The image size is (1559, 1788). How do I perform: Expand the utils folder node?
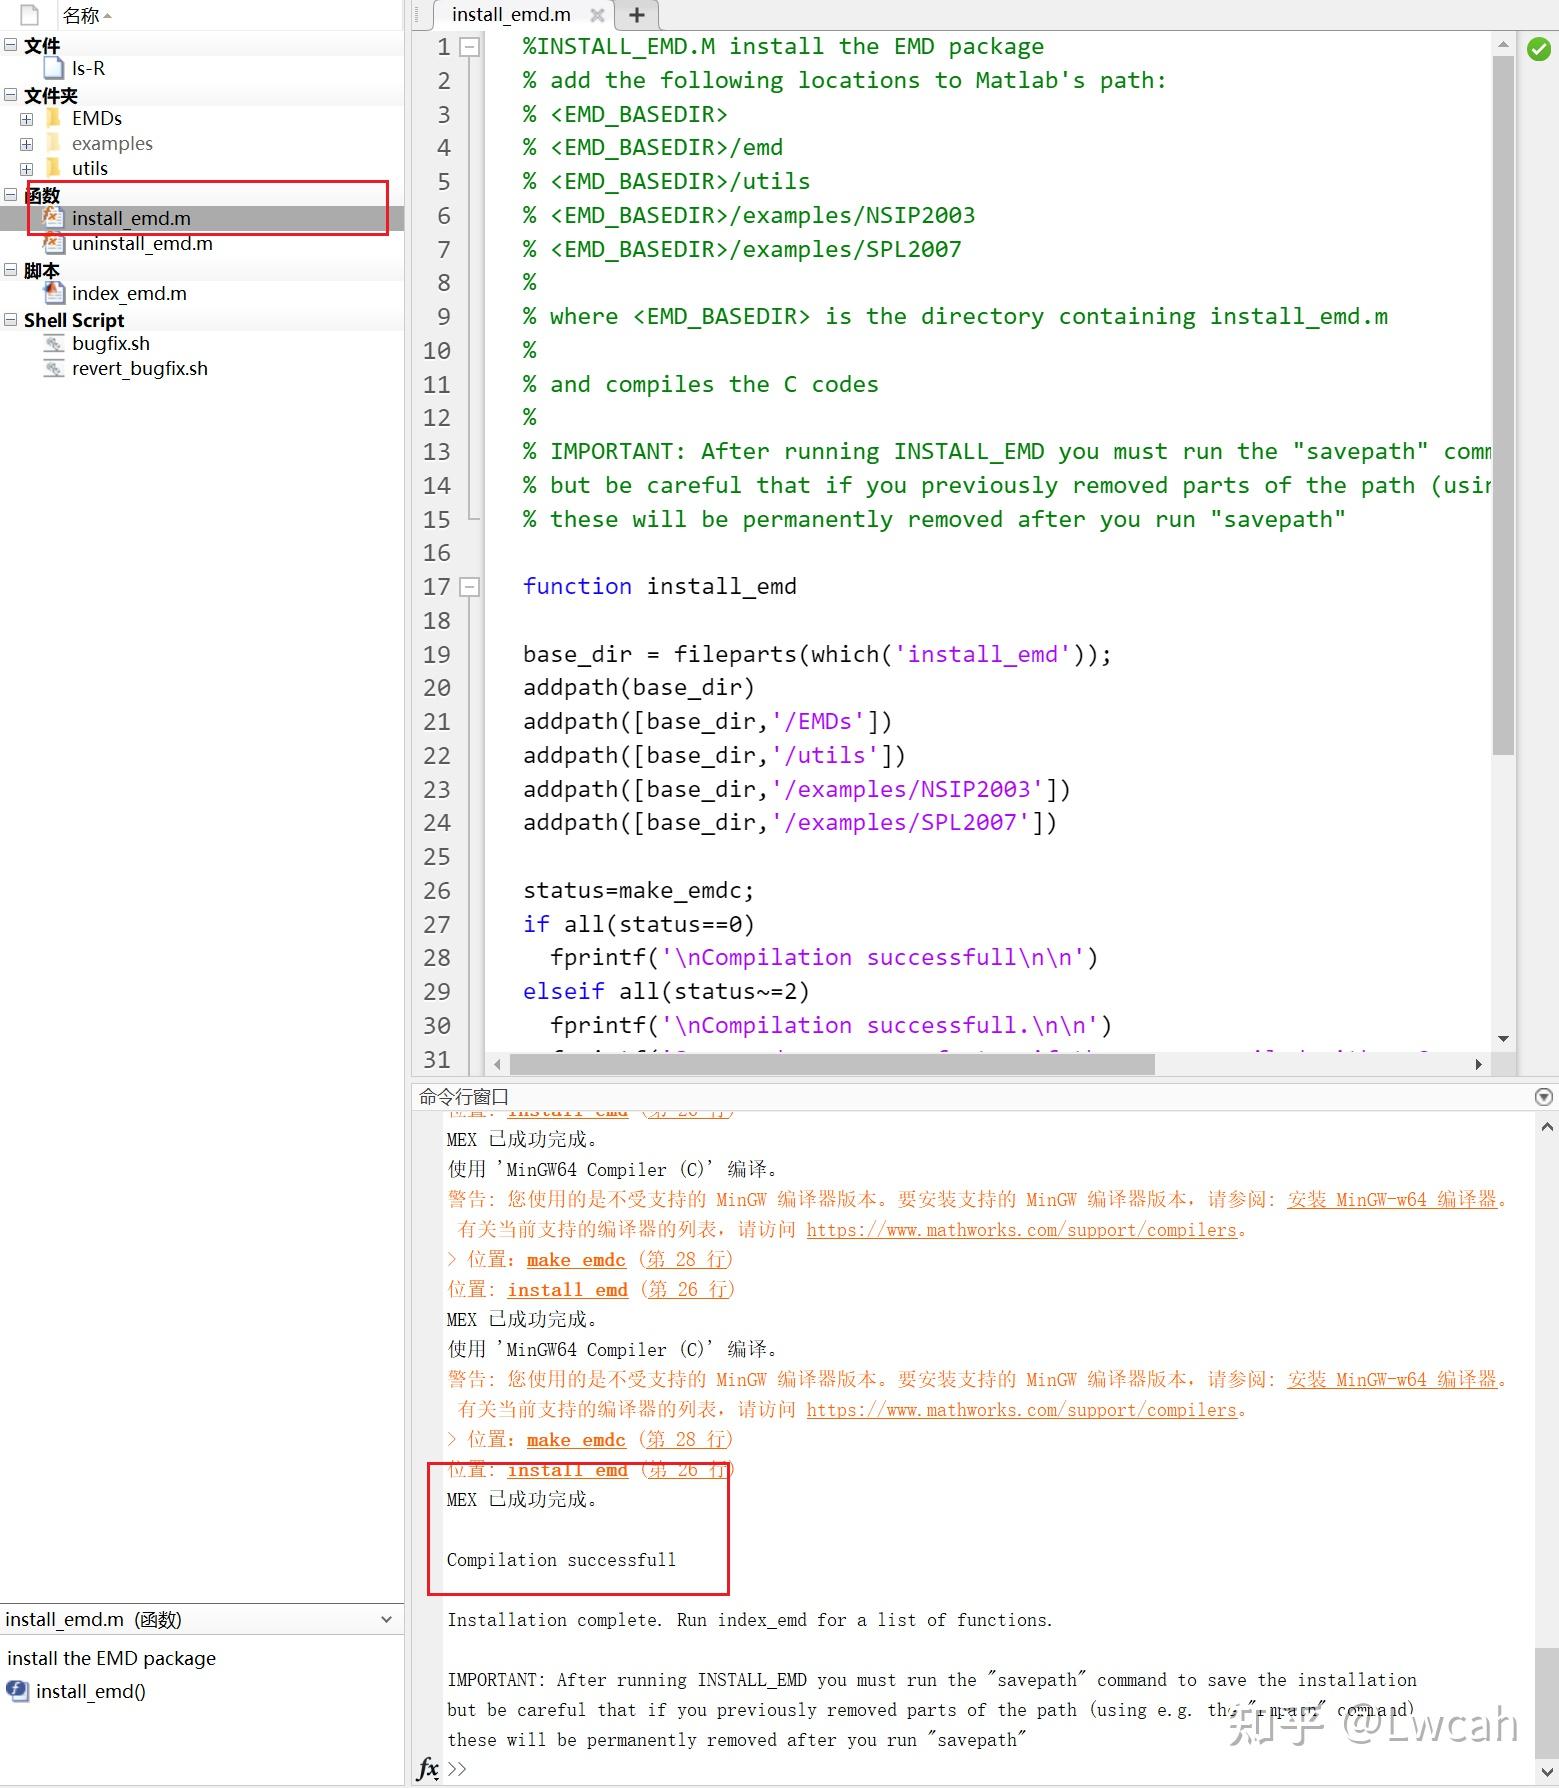(x=27, y=169)
